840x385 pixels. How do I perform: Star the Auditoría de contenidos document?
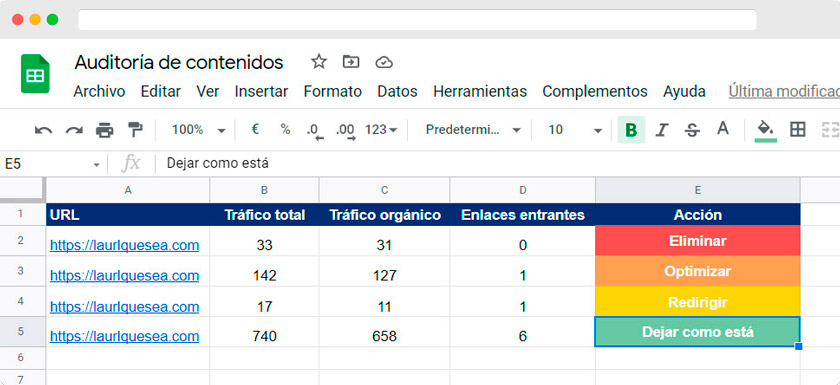click(319, 62)
